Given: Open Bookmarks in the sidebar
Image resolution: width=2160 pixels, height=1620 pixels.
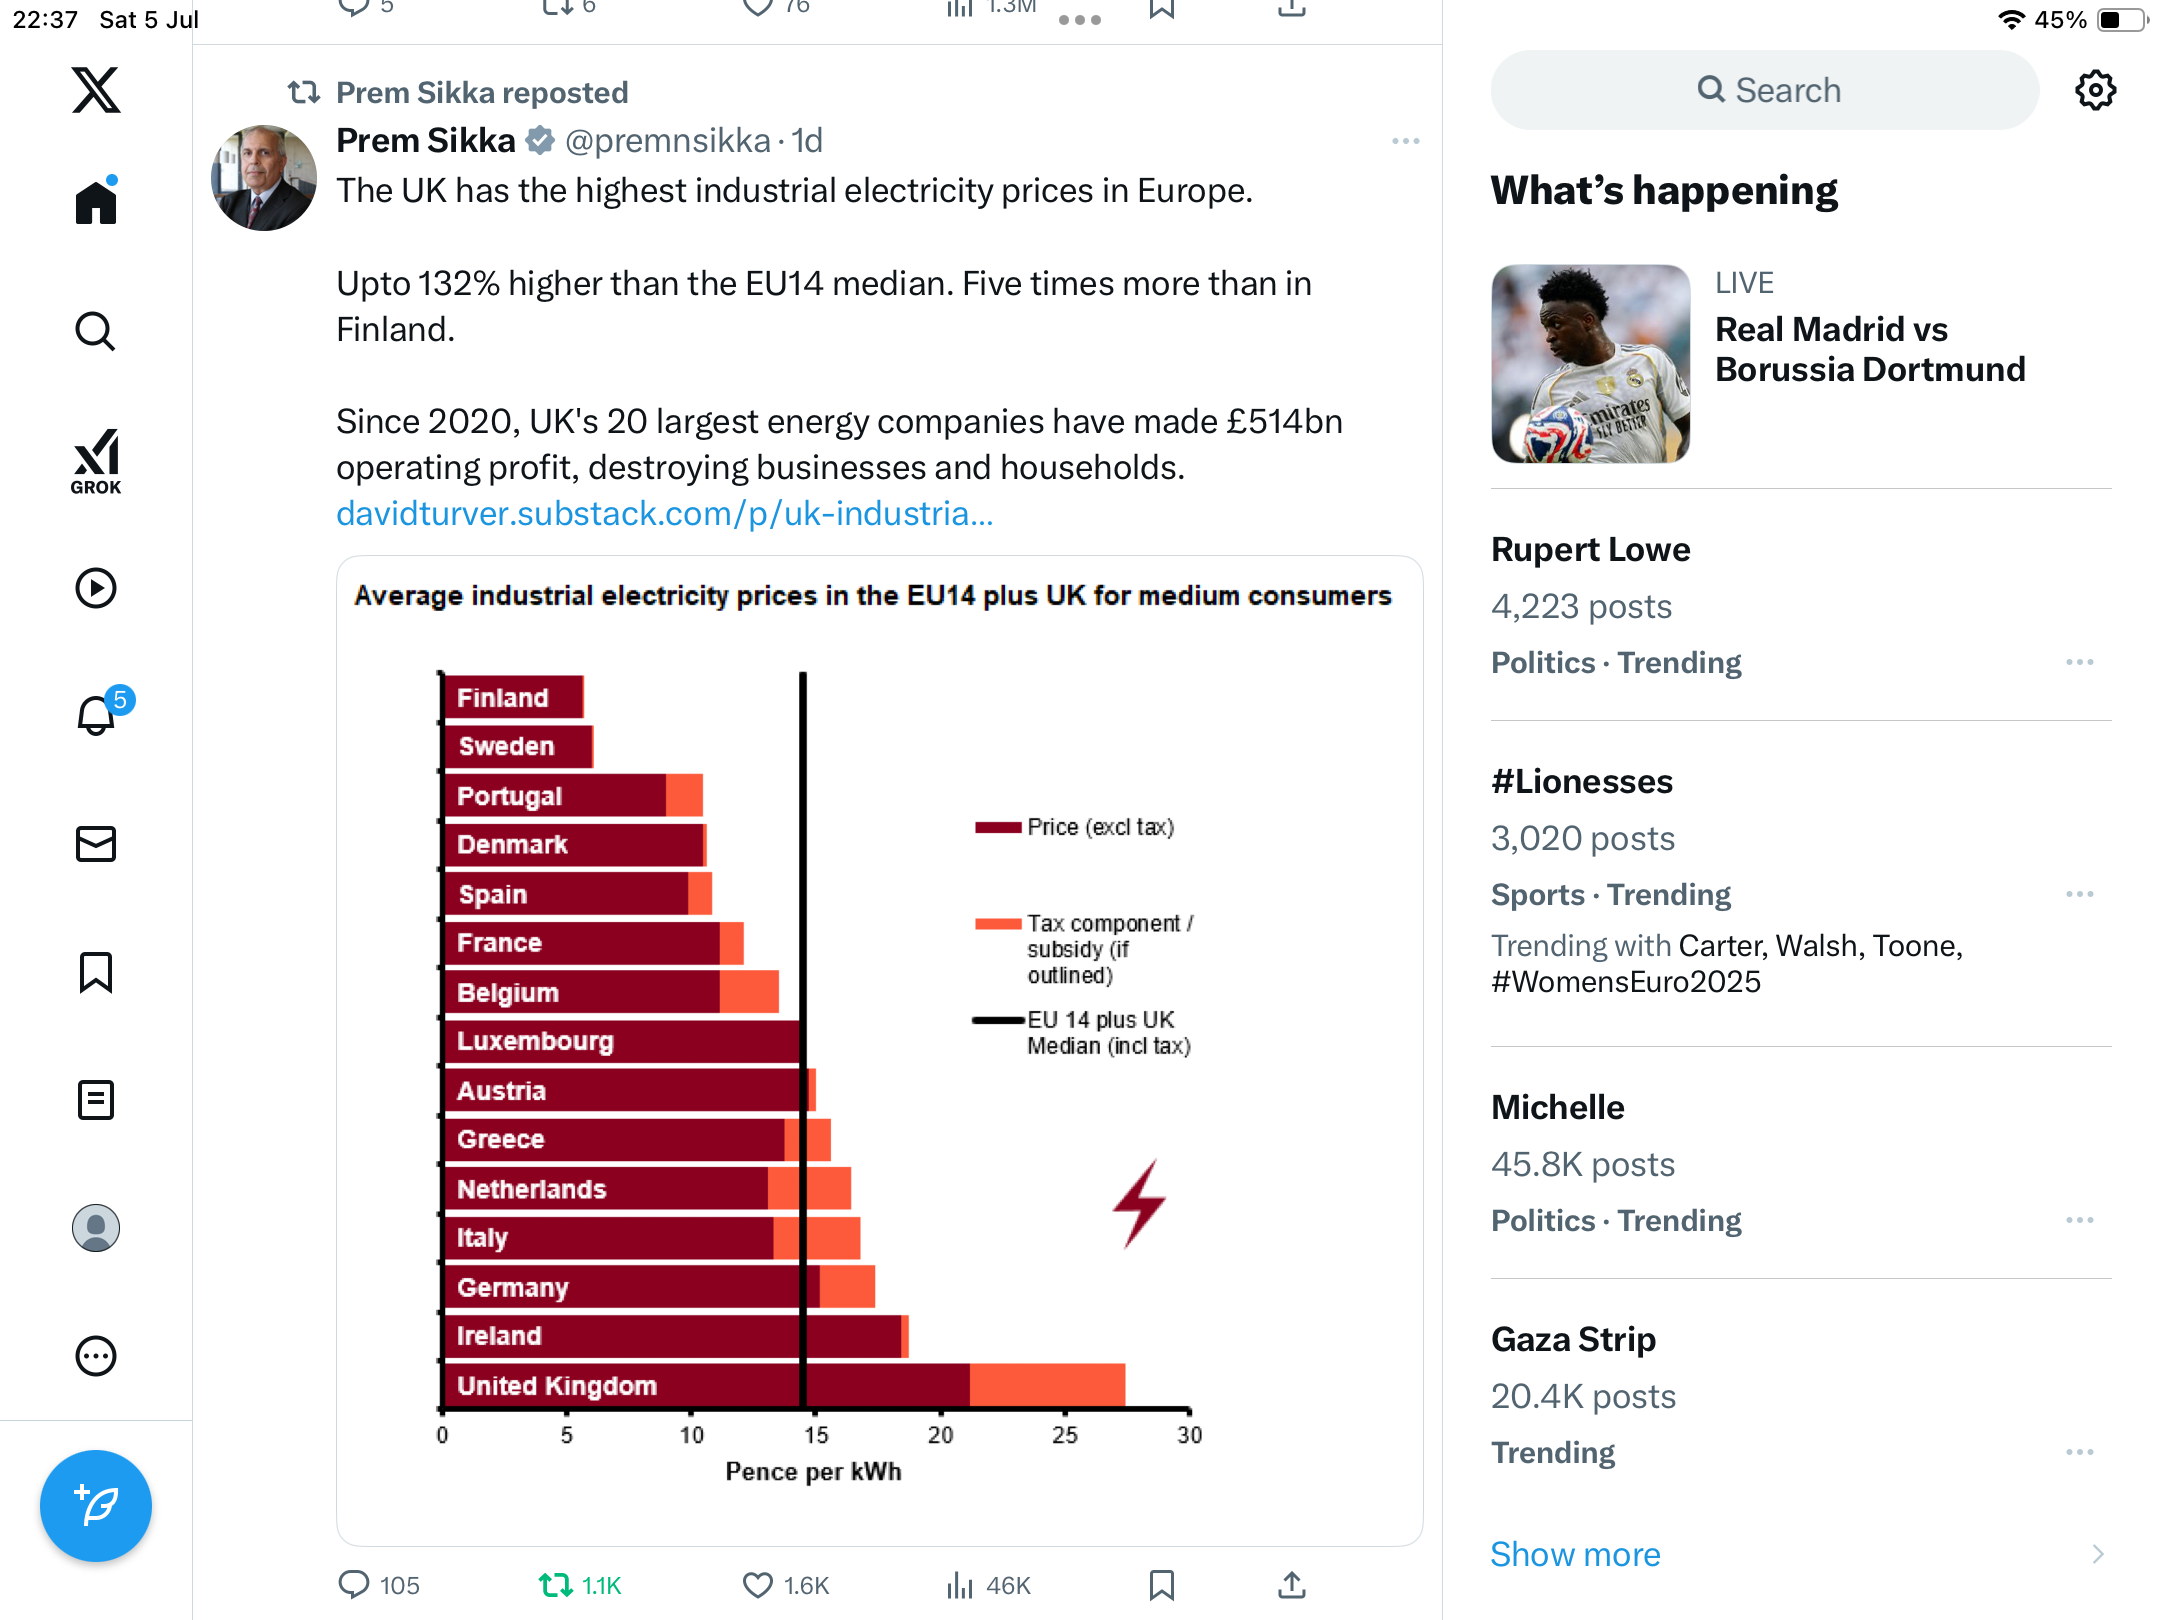Looking at the screenshot, I should [x=96, y=972].
